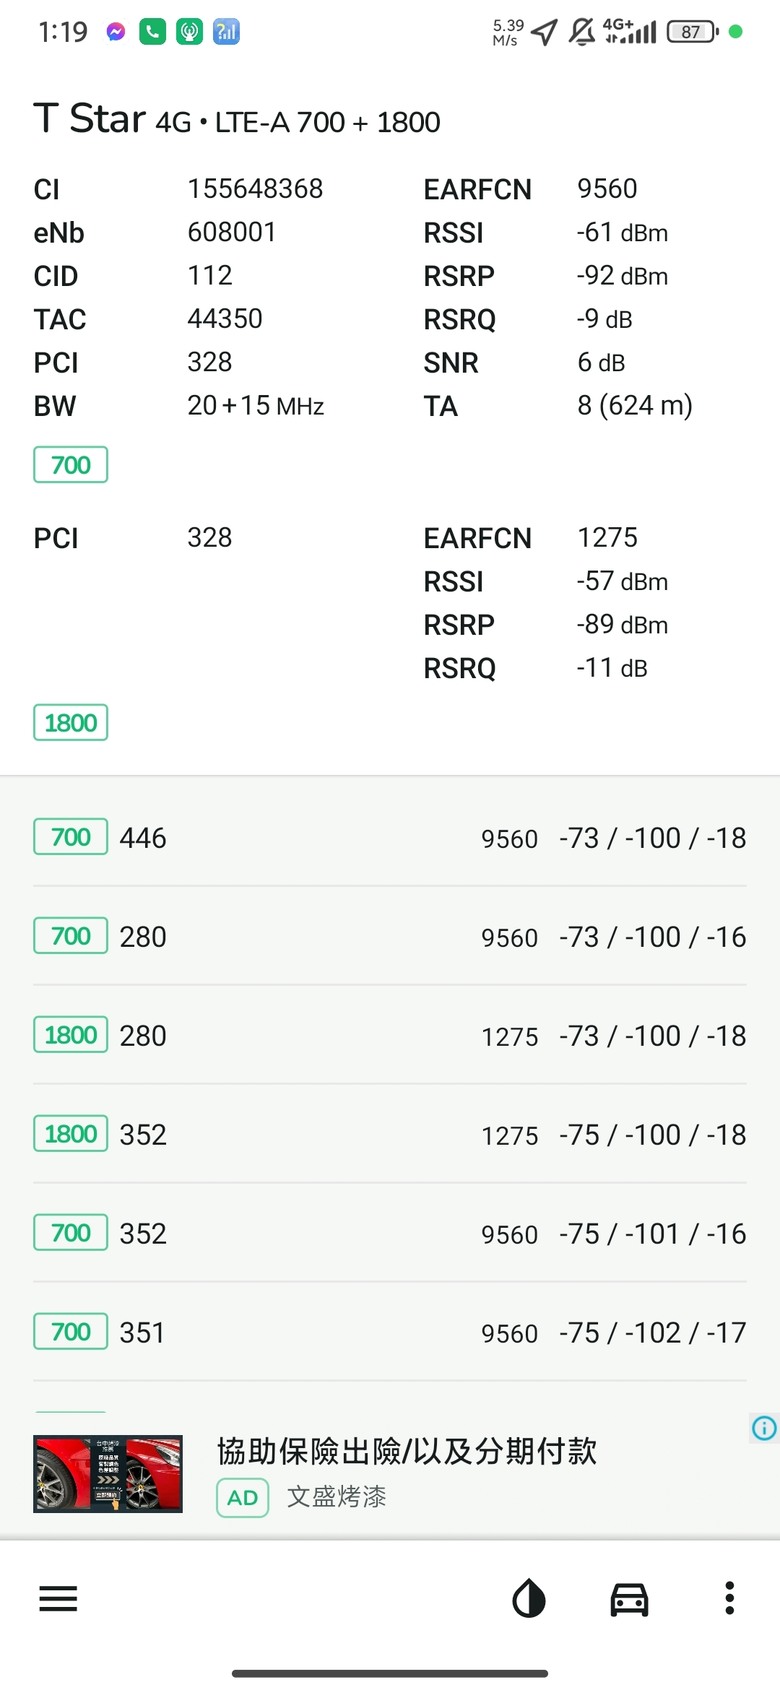The width and height of the screenshot is (780, 1690).
Task: Tap the battery indicator in status bar
Action: [692, 32]
